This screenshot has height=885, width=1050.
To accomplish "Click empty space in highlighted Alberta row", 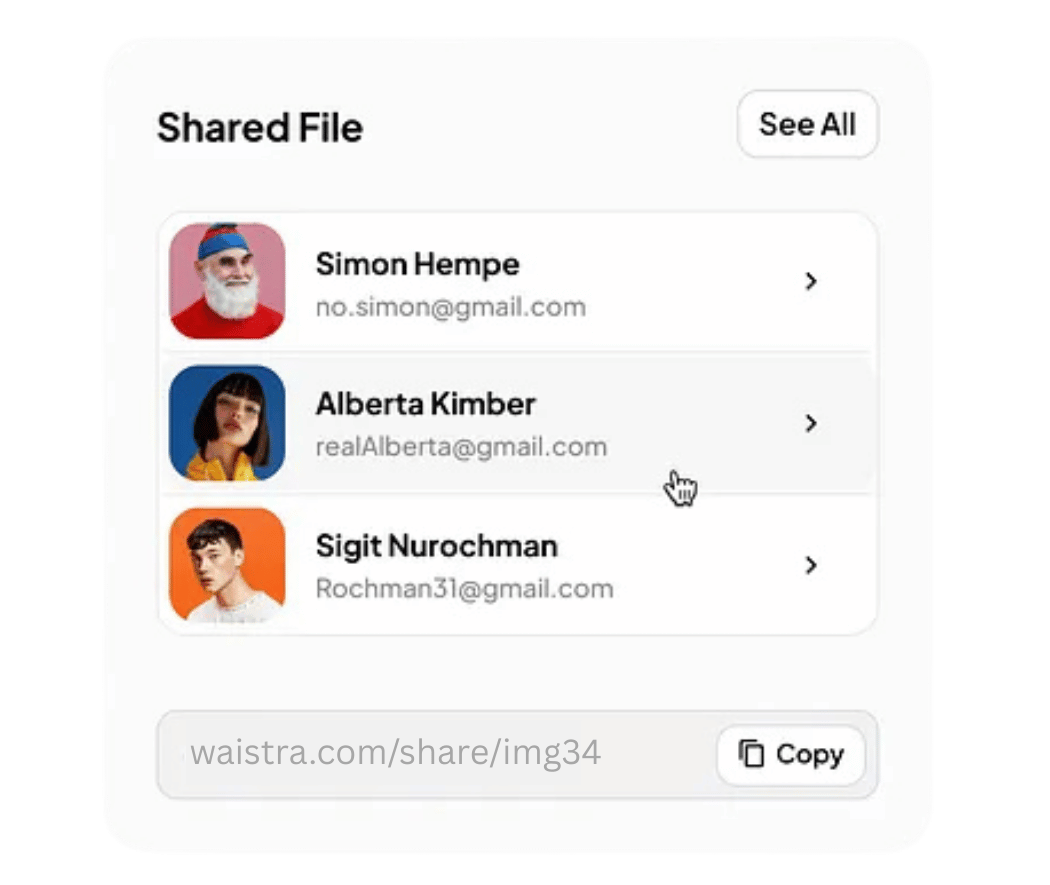I will tap(700, 410).
